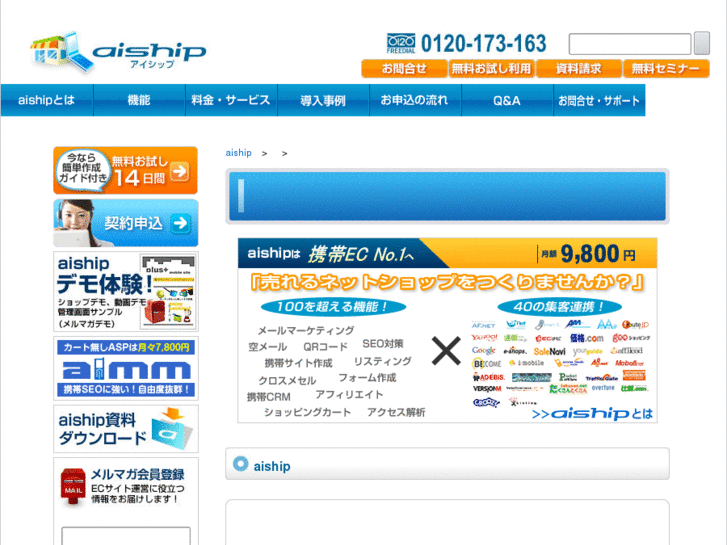
Task: Click the orange お問合せ button
Action: pyautogui.click(x=404, y=69)
